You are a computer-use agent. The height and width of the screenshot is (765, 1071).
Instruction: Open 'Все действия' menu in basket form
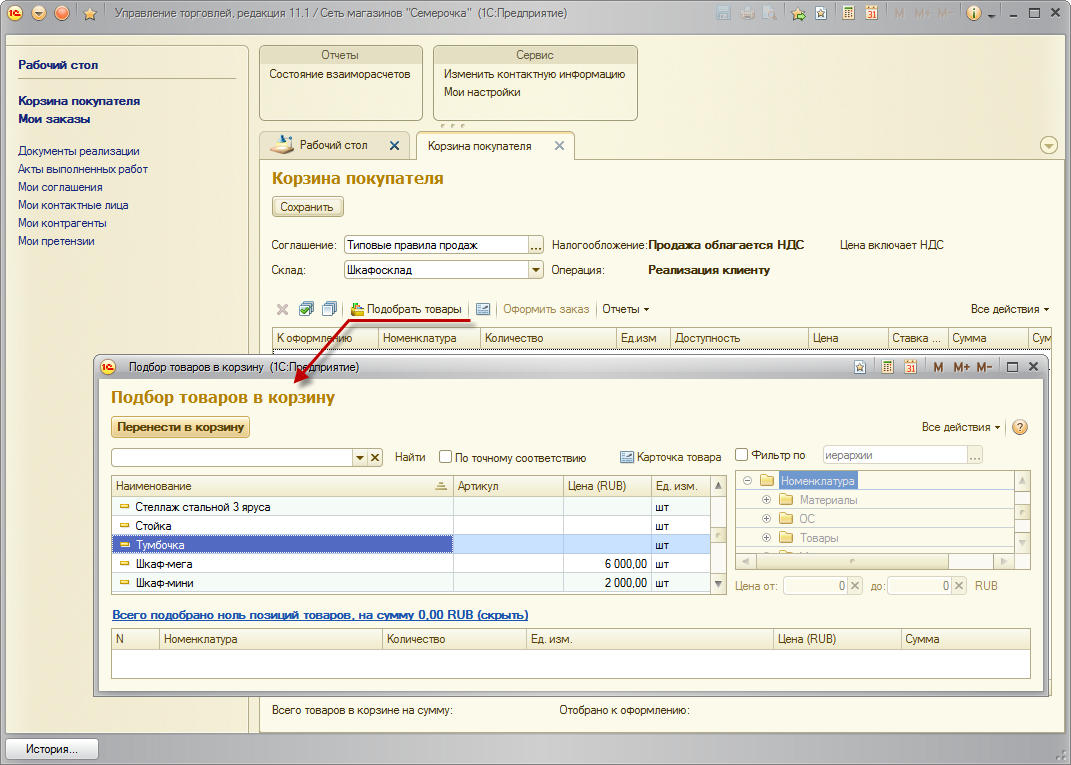click(1010, 309)
